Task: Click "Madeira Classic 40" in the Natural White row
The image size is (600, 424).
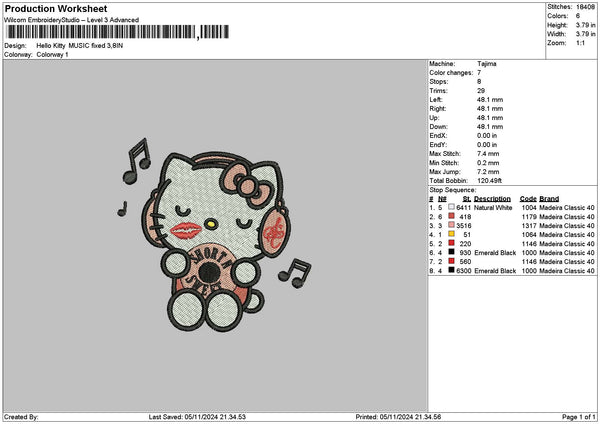Action: click(x=567, y=208)
